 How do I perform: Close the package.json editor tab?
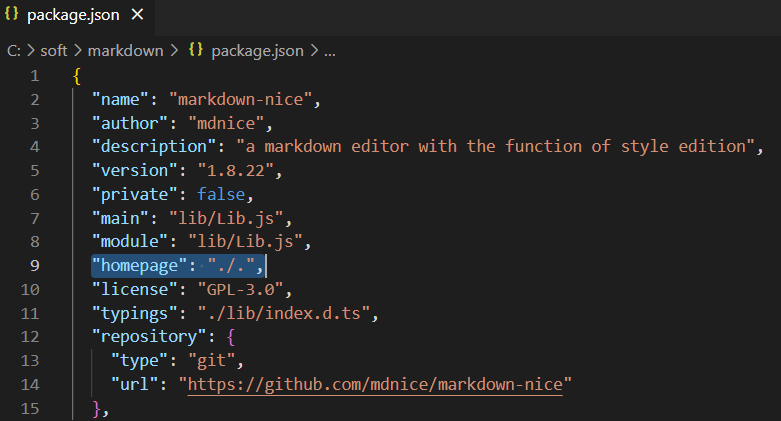point(137,15)
